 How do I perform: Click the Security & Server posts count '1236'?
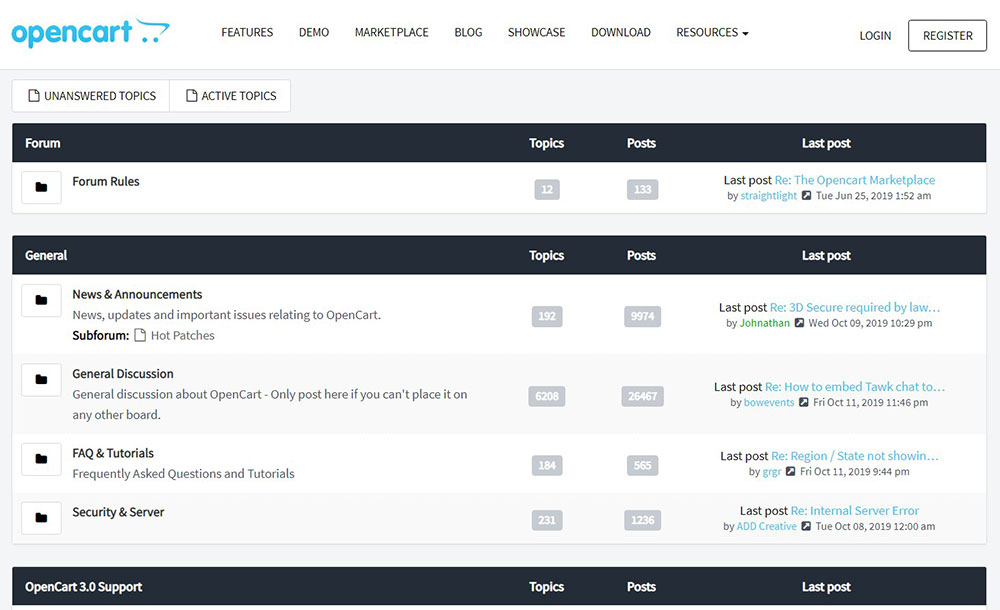click(642, 520)
